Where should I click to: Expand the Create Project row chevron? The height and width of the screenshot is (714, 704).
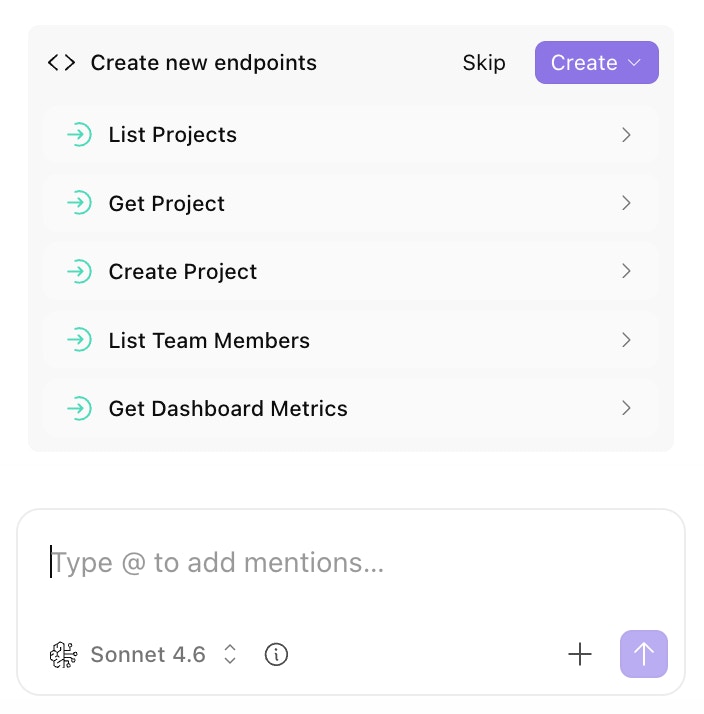point(626,271)
